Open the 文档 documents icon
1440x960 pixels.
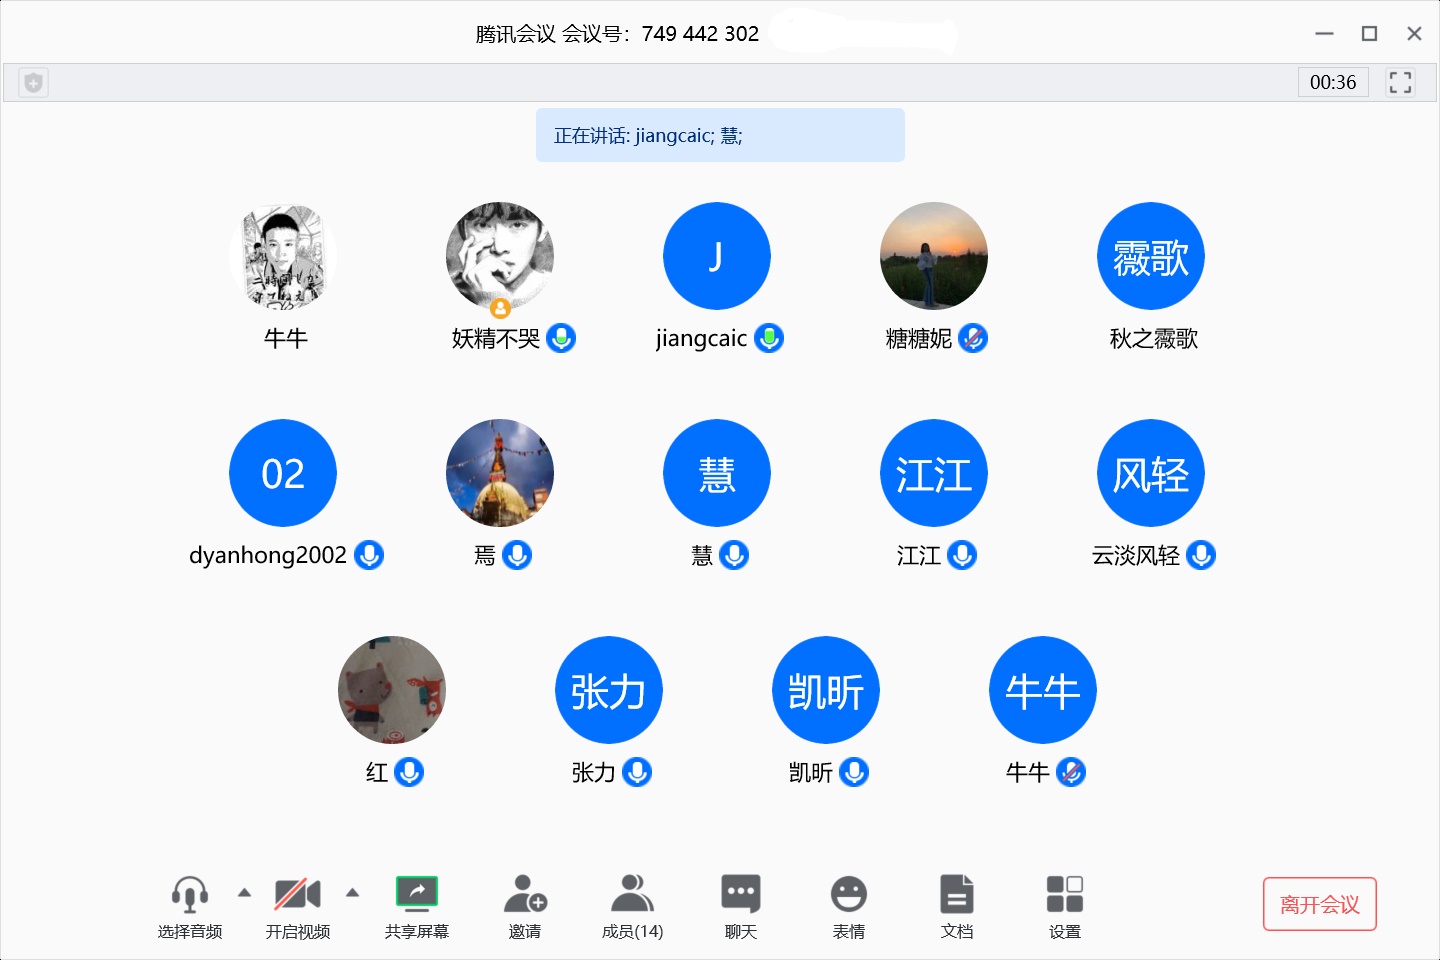[956, 895]
